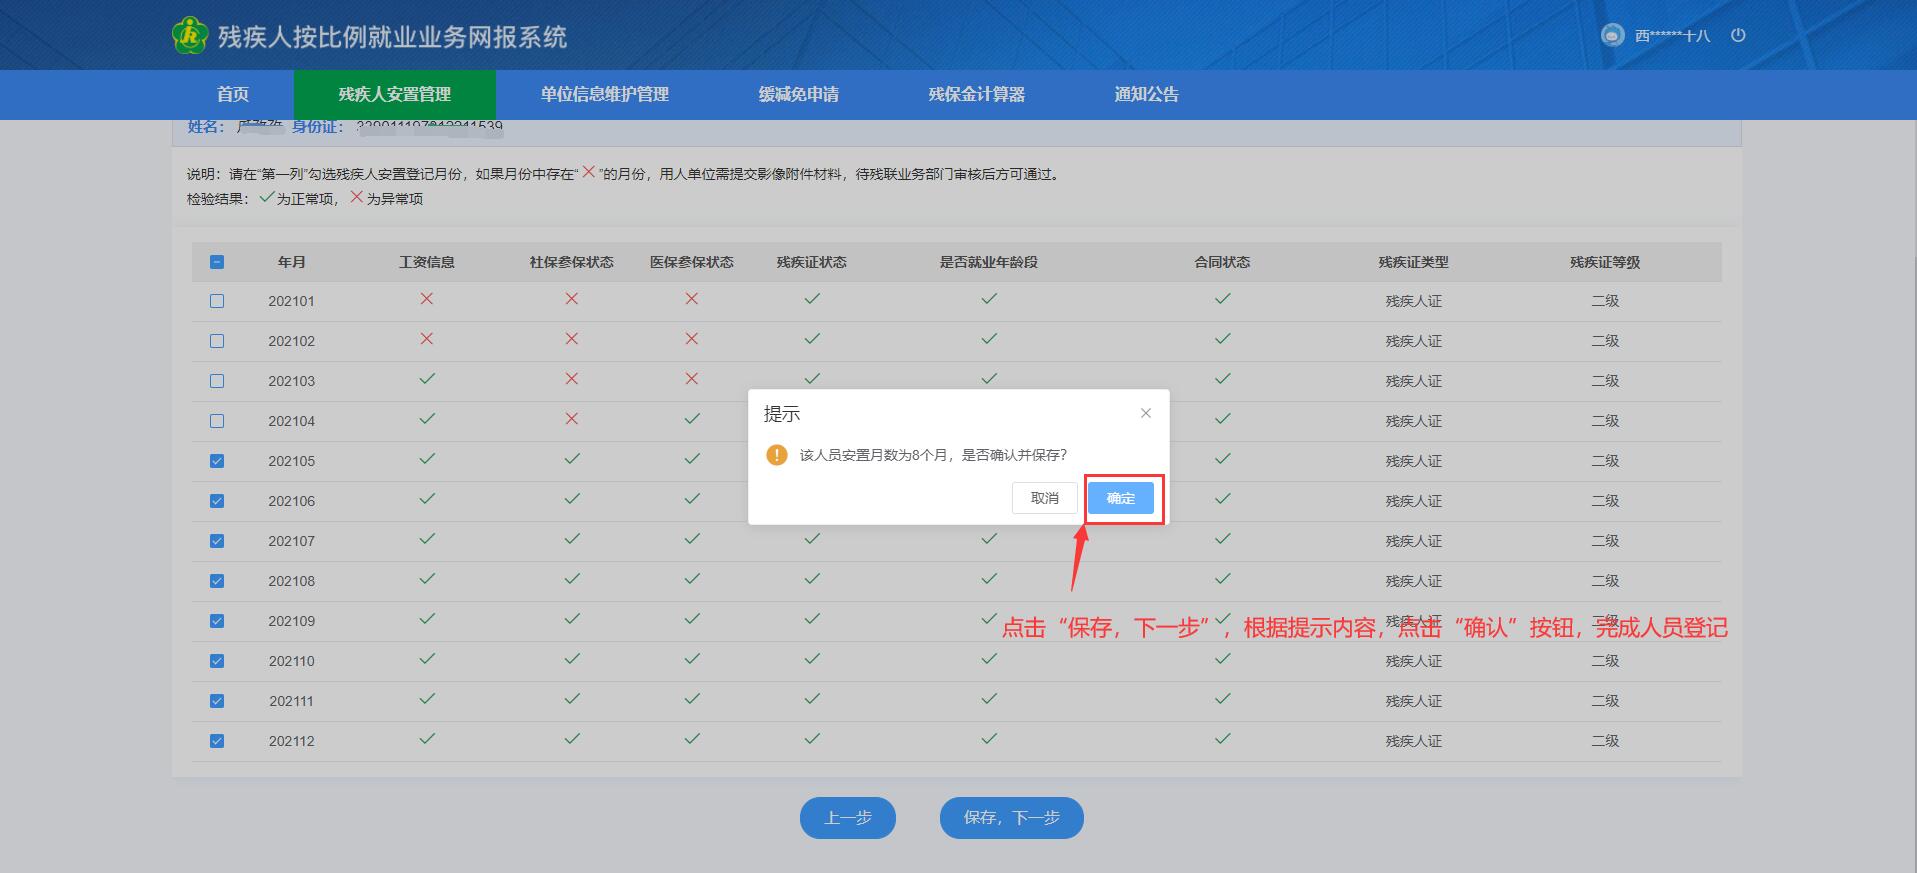Click the power logout icon

[x=1738, y=35]
